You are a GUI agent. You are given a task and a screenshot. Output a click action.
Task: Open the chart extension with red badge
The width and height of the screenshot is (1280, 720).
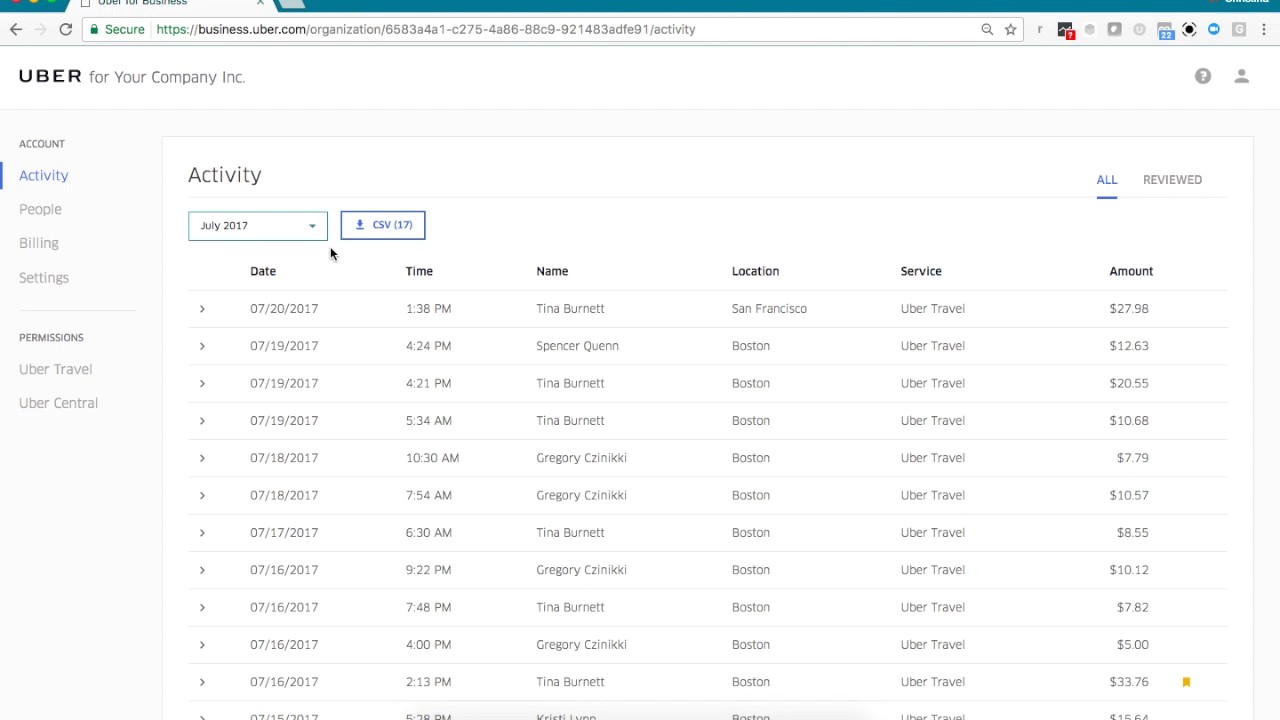1065,30
